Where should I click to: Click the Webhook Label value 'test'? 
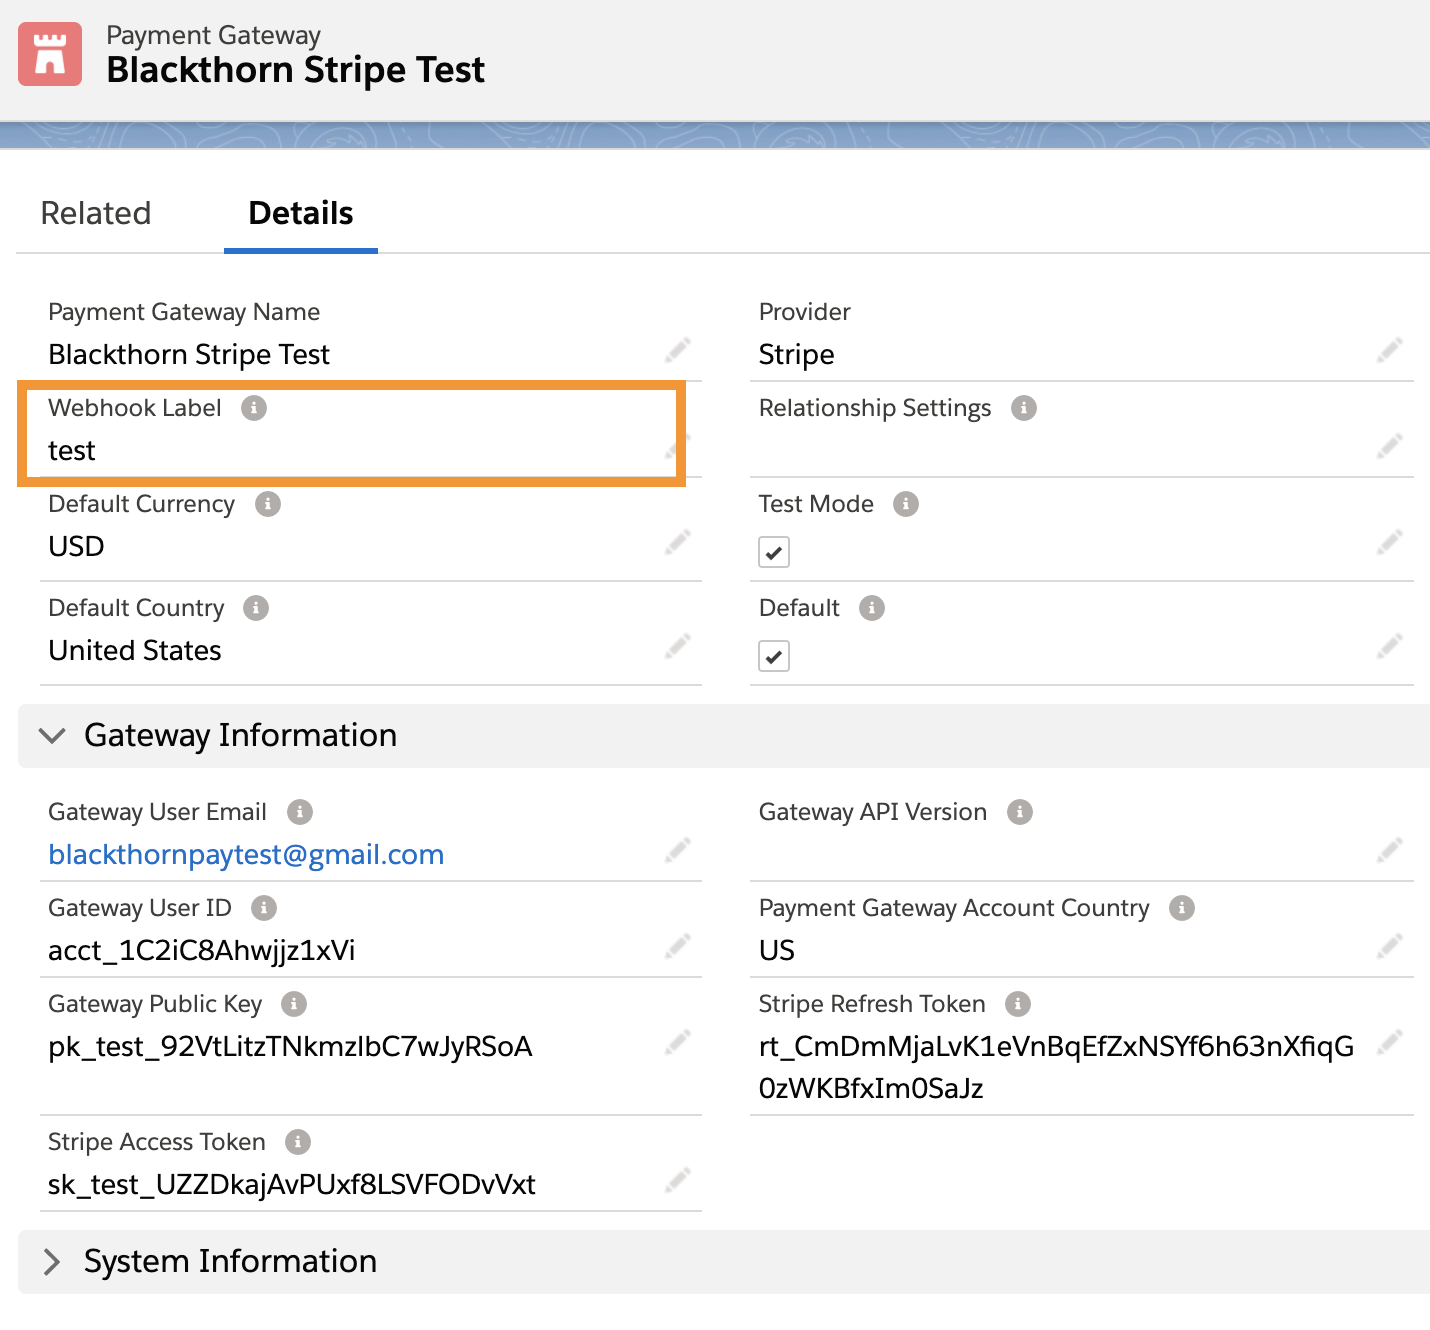pyautogui.click(x=72, y=451)
